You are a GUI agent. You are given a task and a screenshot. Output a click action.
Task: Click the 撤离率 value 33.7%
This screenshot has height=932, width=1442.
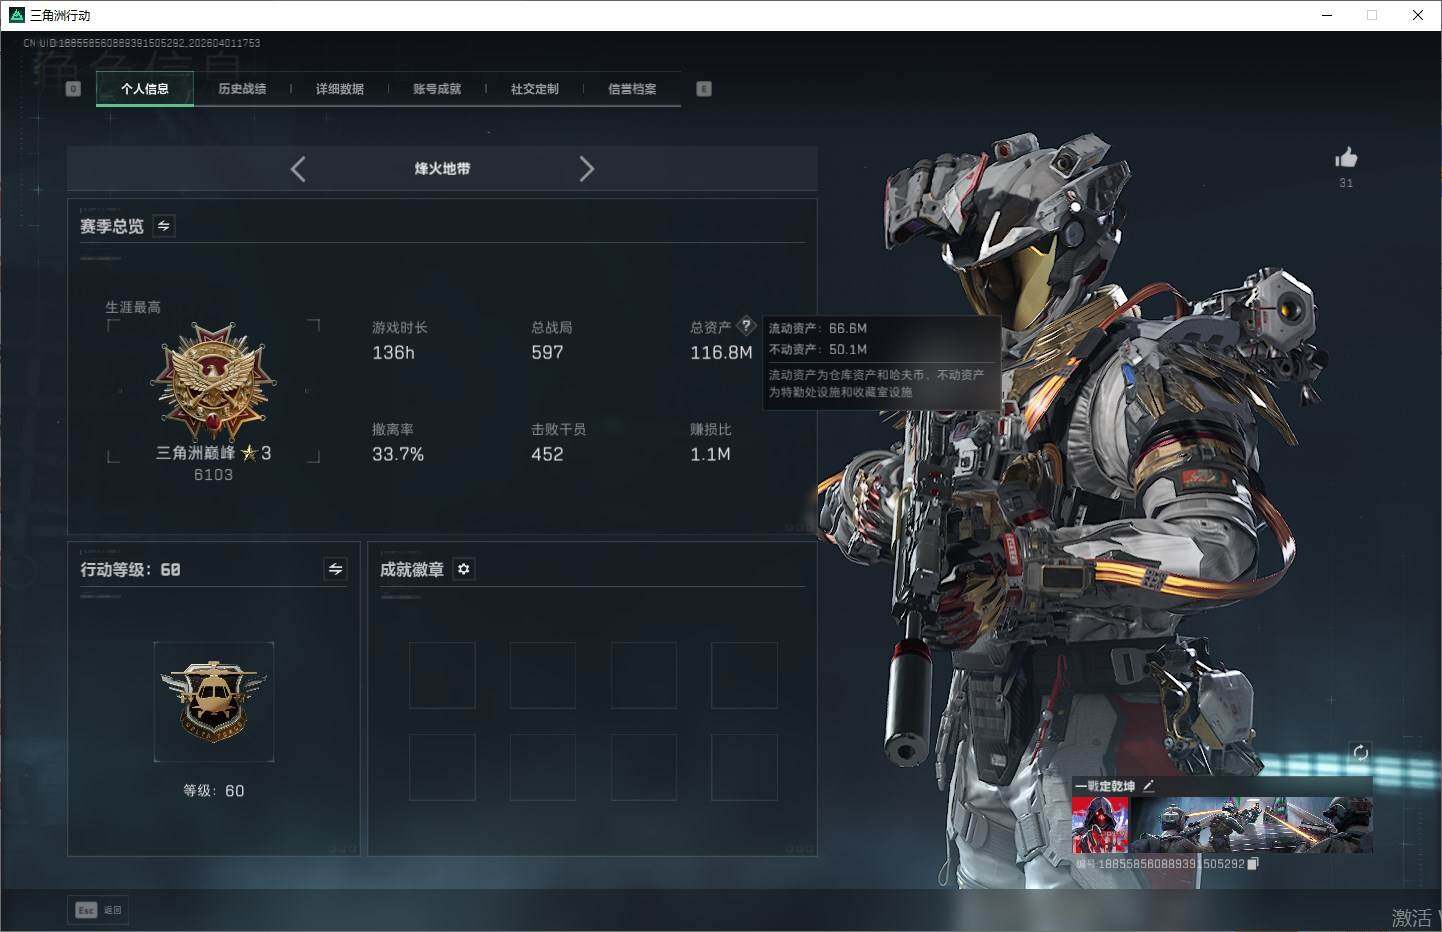(x=398, y=455)
